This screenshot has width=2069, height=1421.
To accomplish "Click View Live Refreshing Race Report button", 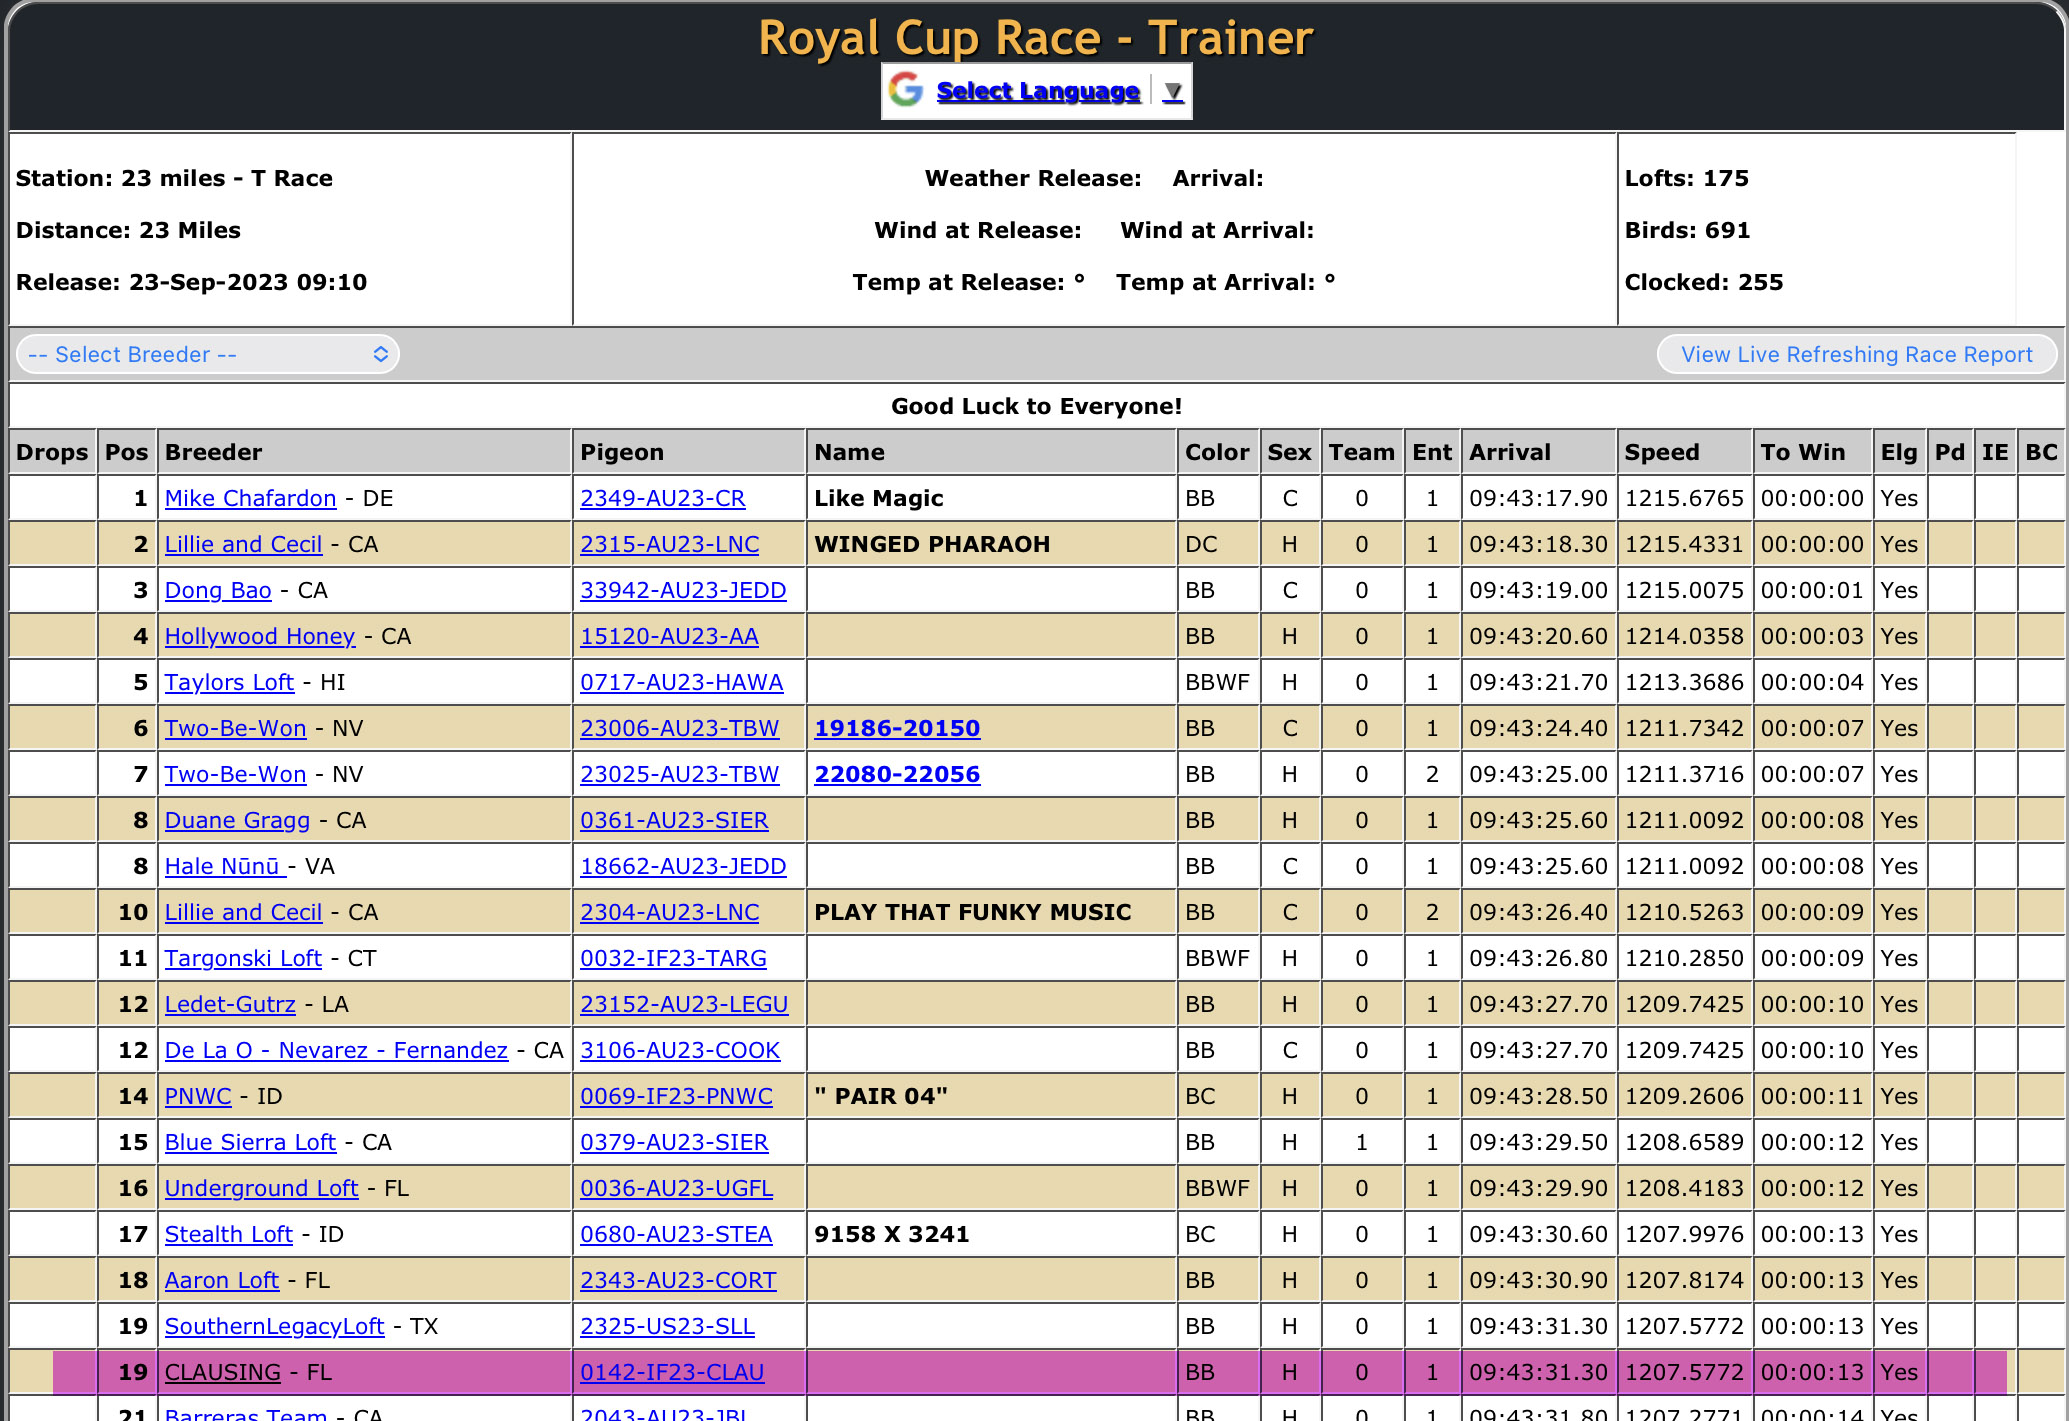I will [x=1856, y=355].
